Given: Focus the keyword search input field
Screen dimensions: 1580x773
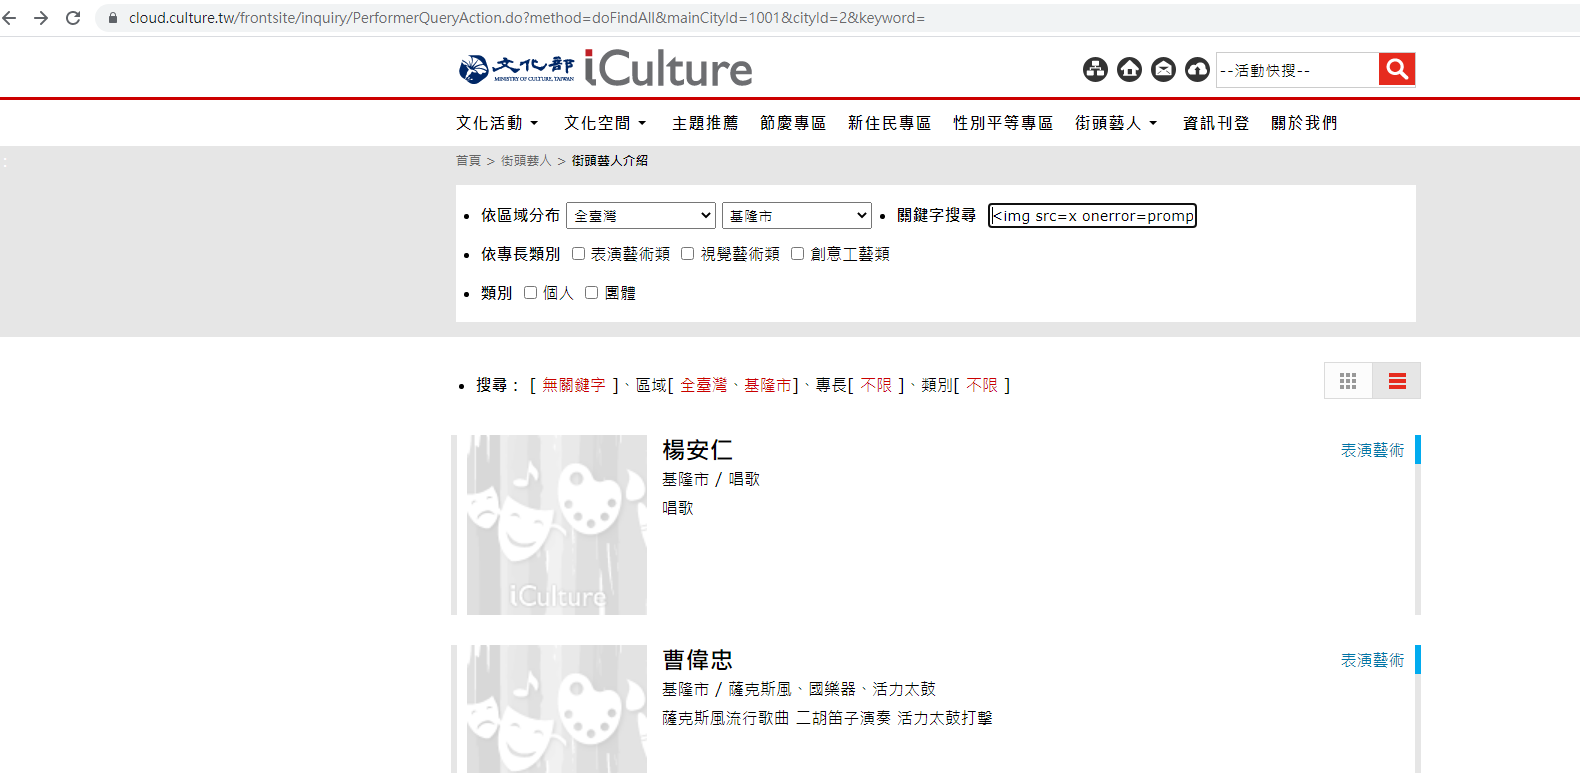Looking at the screenshot, I should point(1092,216).
